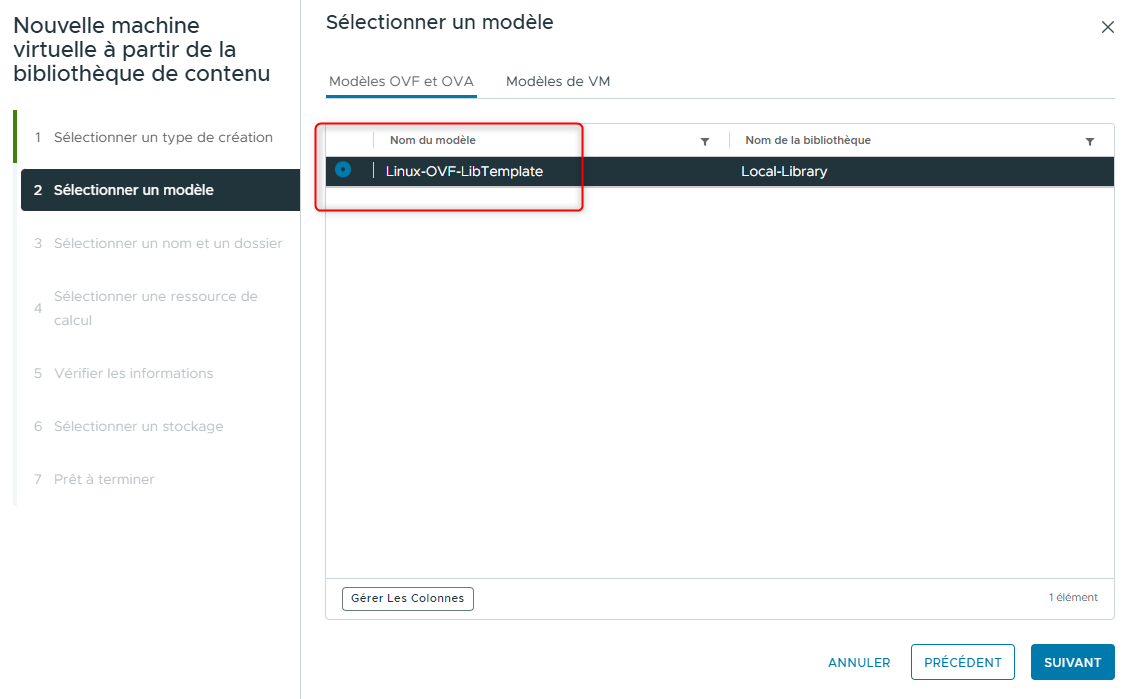Image resolution: width=1131 pixels, height=699 pixels.
Task: Sort by the Nom de la bibliothèque header
Action: (807, 141)
